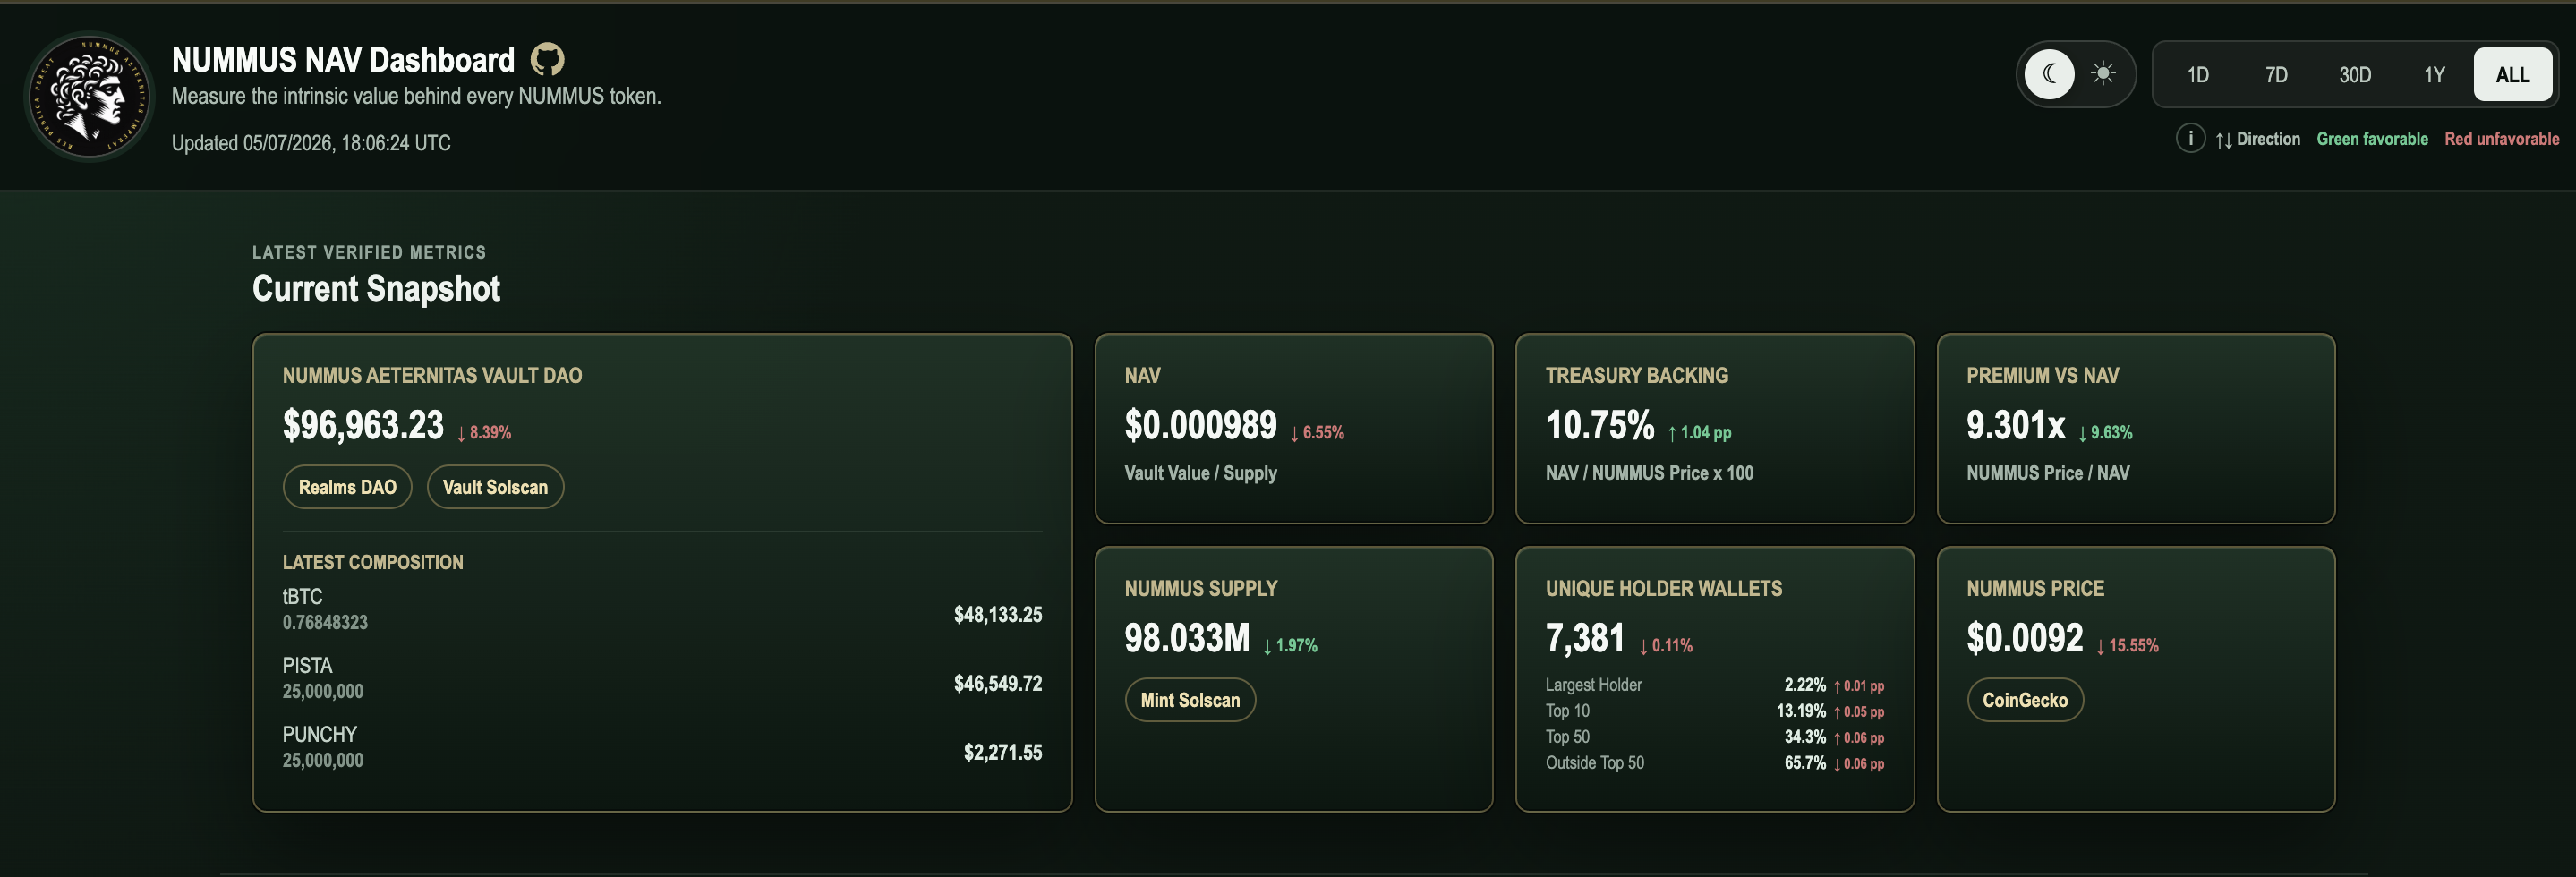
Task: Click the PISTA composition row label
Action: pos(307,665)
